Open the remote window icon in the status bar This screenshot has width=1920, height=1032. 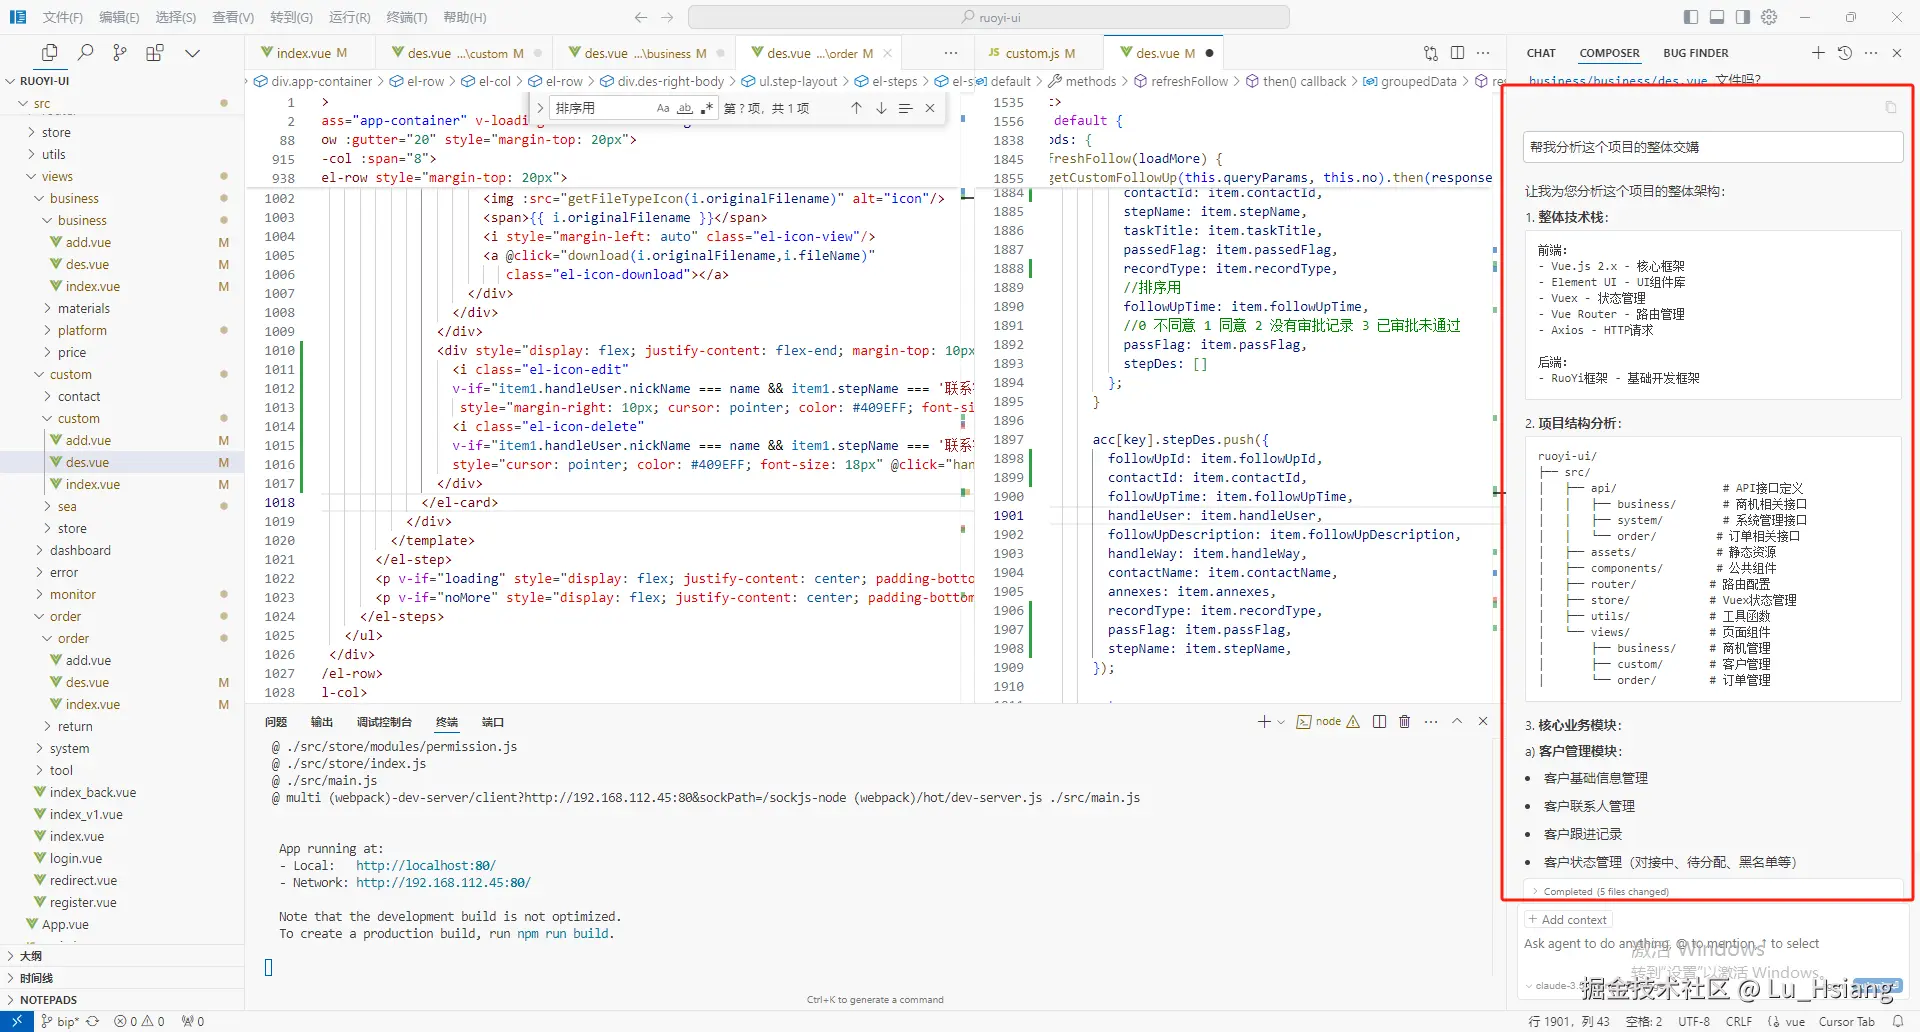pos(17,1021)
